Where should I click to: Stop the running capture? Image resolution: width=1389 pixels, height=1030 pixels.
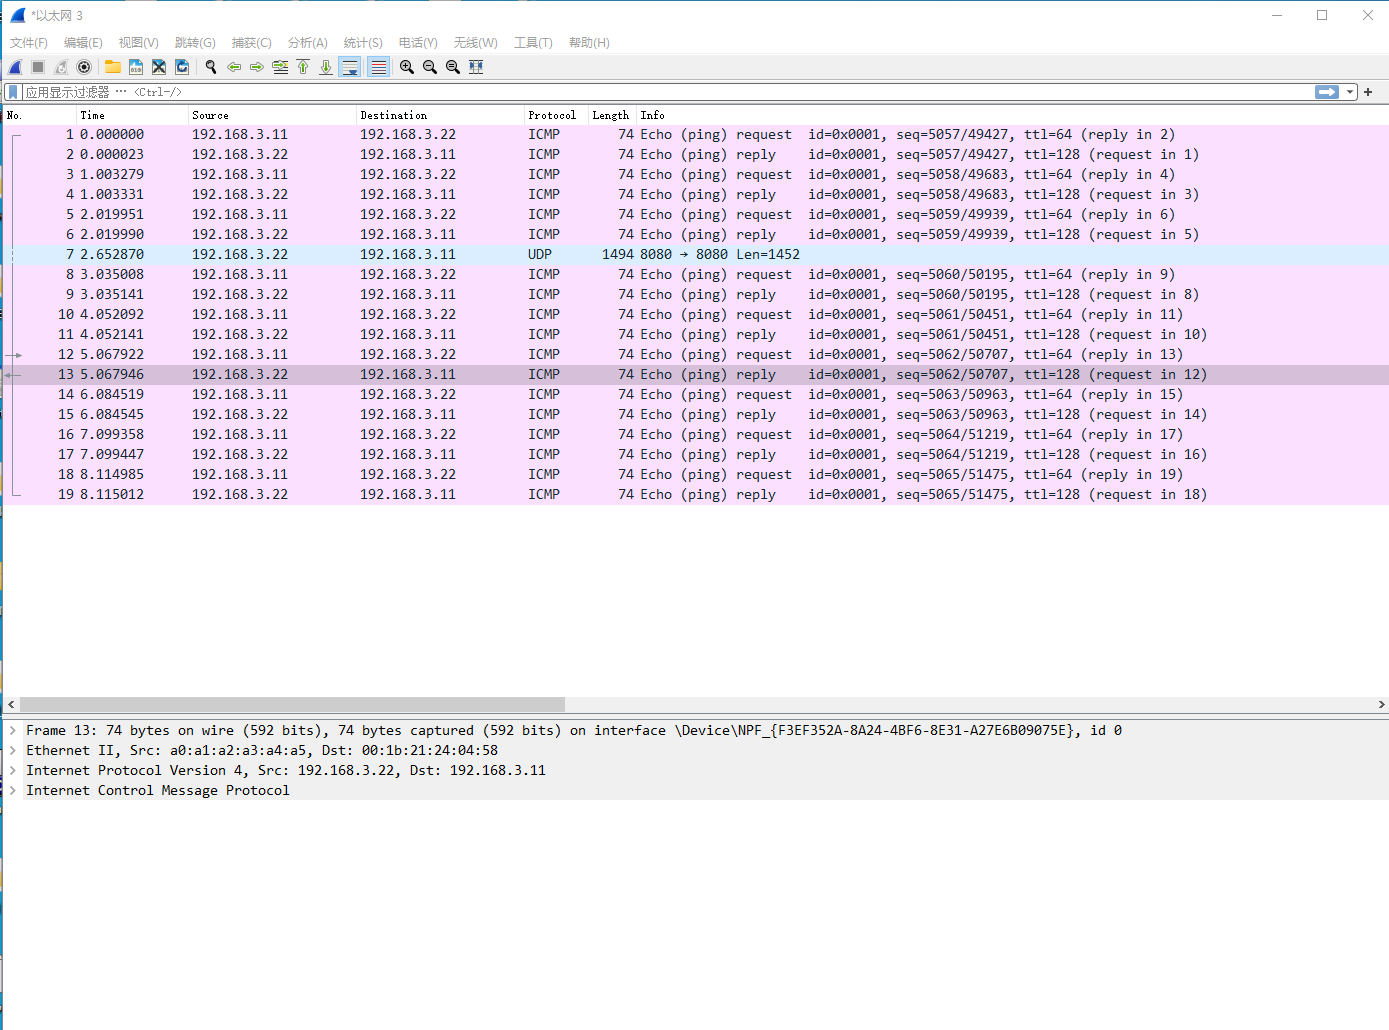pos(37,67)
